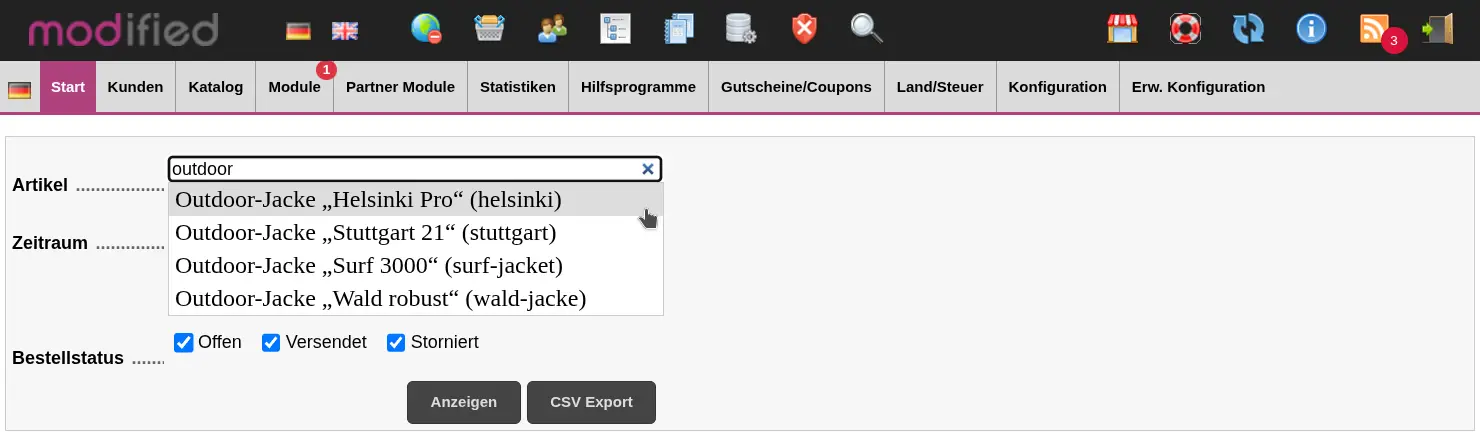Screen dimensions: 1480x437
Task: Switch admin language to English flag
Action: point(344,31)
